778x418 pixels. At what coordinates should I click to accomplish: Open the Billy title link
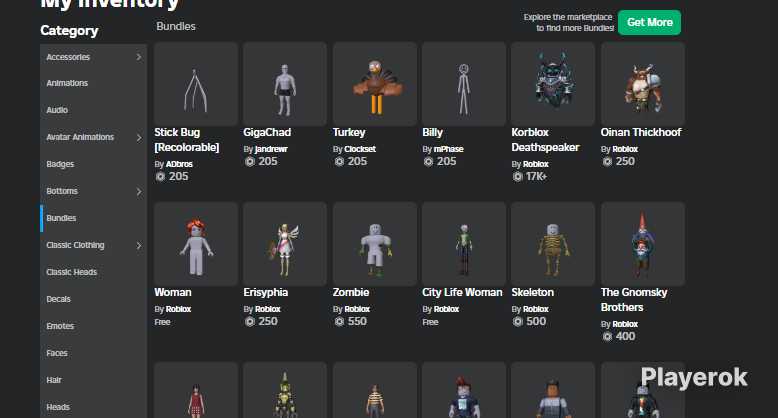(x=432, y=133)
